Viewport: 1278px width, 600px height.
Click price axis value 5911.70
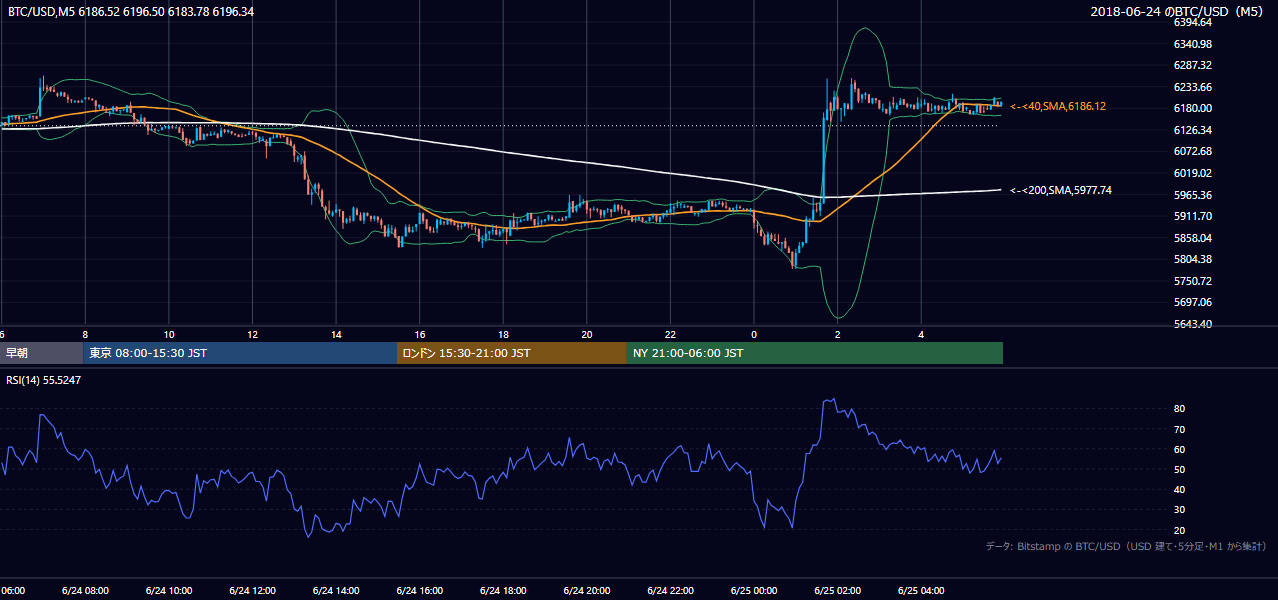coord(1193,216)
